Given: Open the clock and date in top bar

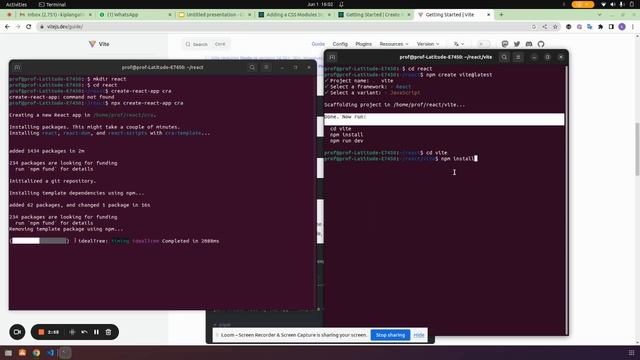Looking at the screenshot, I should point(320,4).
